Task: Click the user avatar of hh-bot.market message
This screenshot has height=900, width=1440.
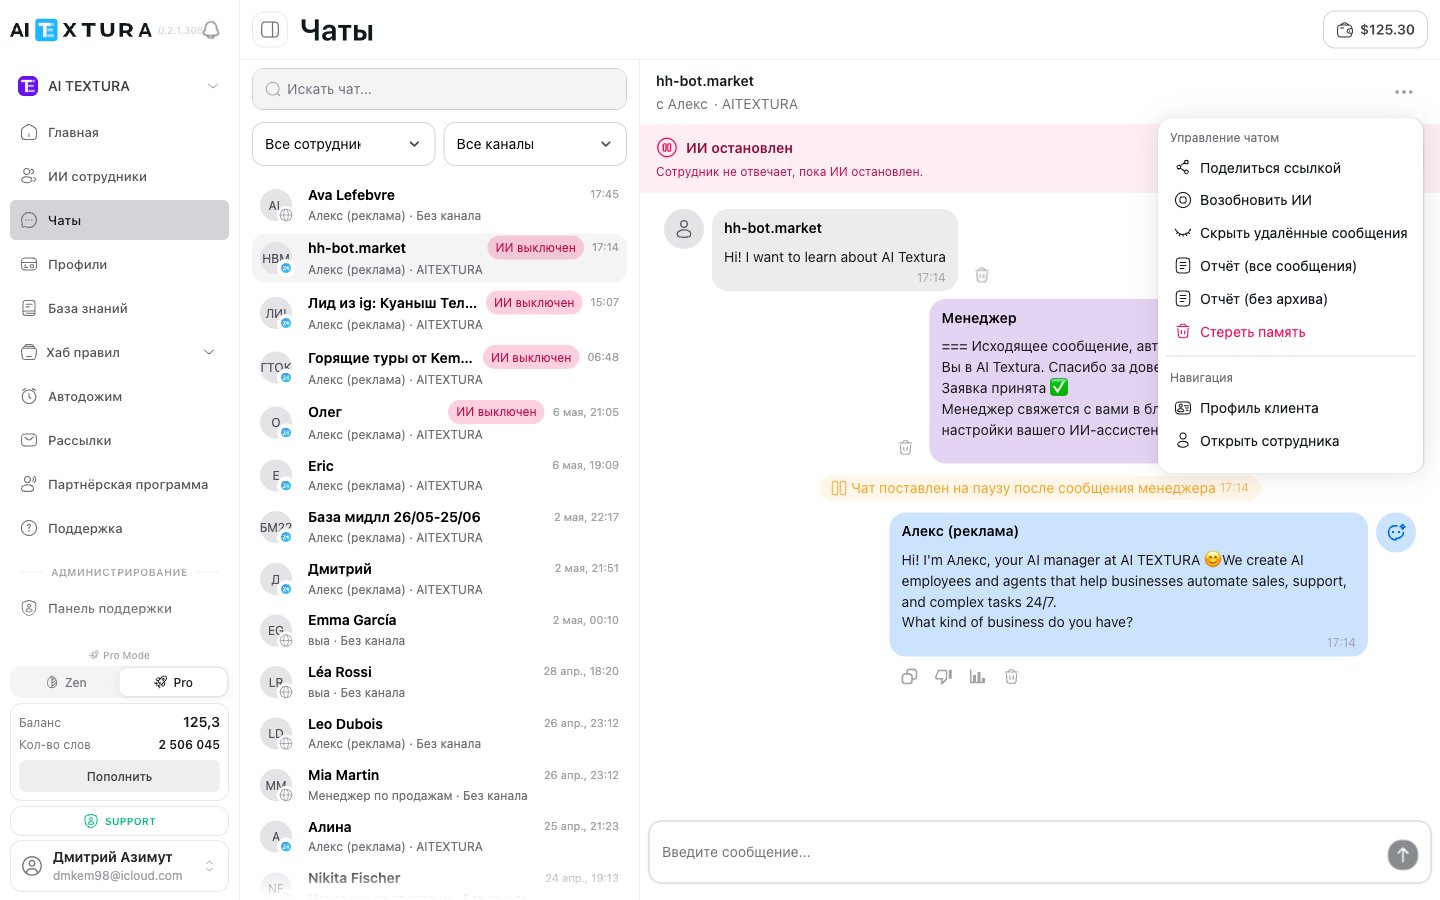Action: 684,229
